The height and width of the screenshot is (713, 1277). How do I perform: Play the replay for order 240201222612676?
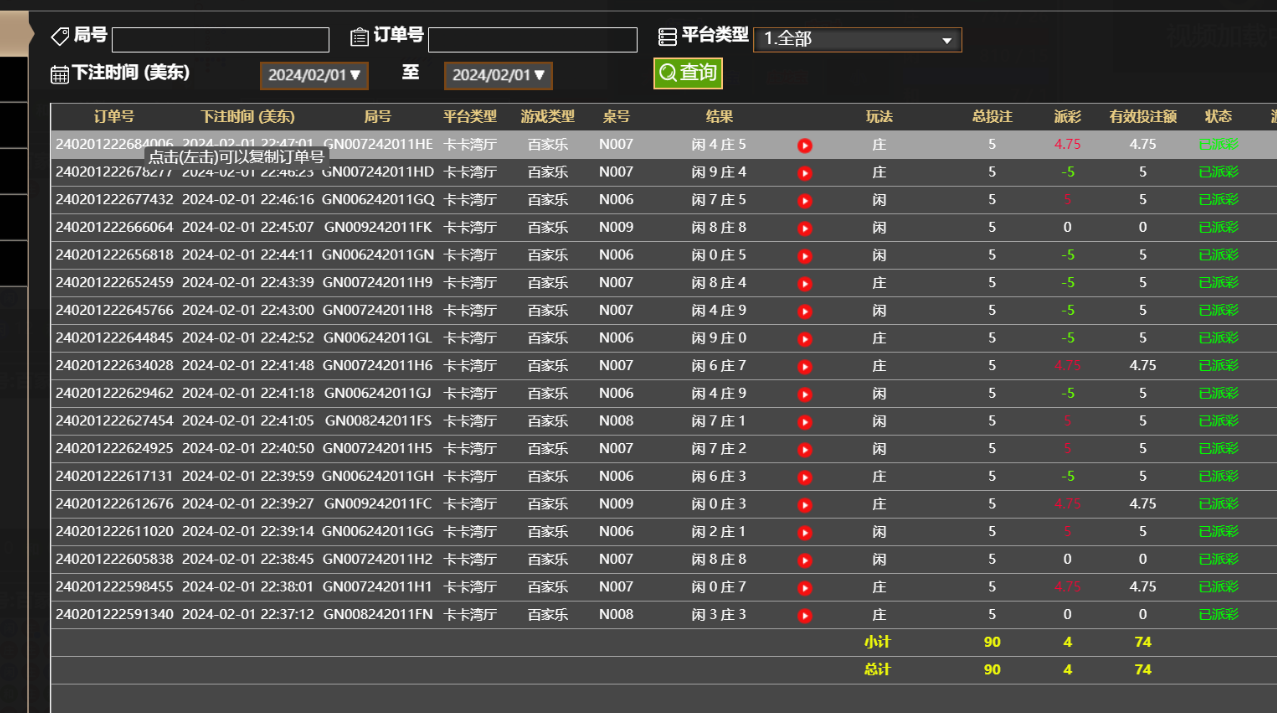pyautogui.click(x=804, y=505)
